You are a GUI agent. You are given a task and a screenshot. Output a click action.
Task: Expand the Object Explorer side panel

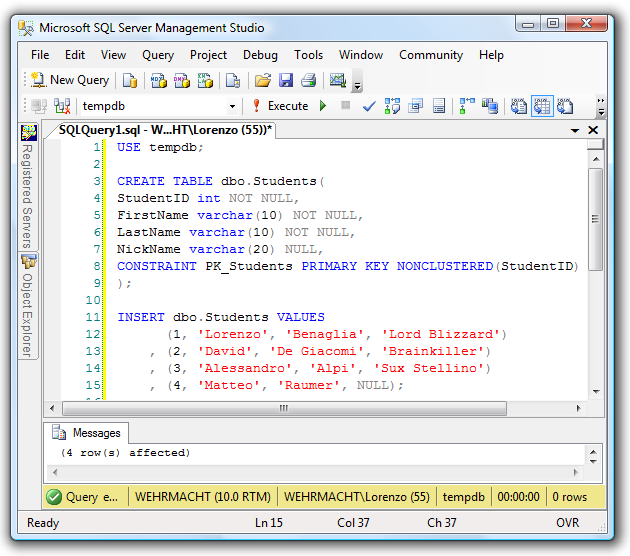tap(28, 306)
